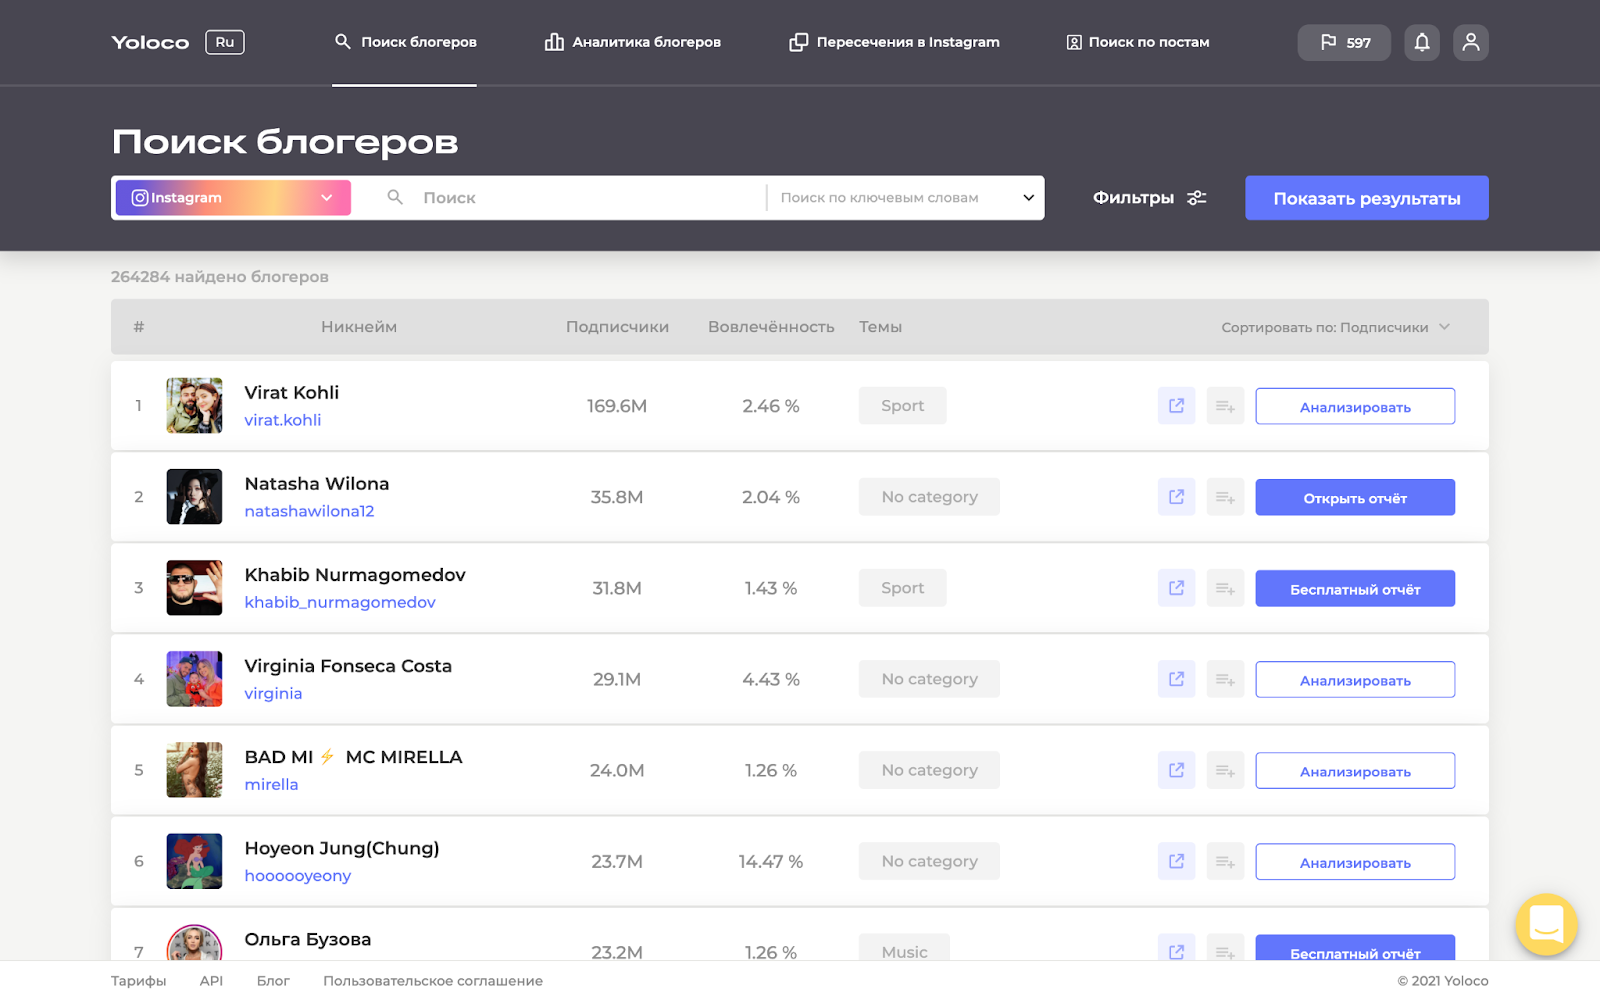The image size is (1600, 1000).
Task: Click the Подписчики column header
Action: [x=617, y=327]
